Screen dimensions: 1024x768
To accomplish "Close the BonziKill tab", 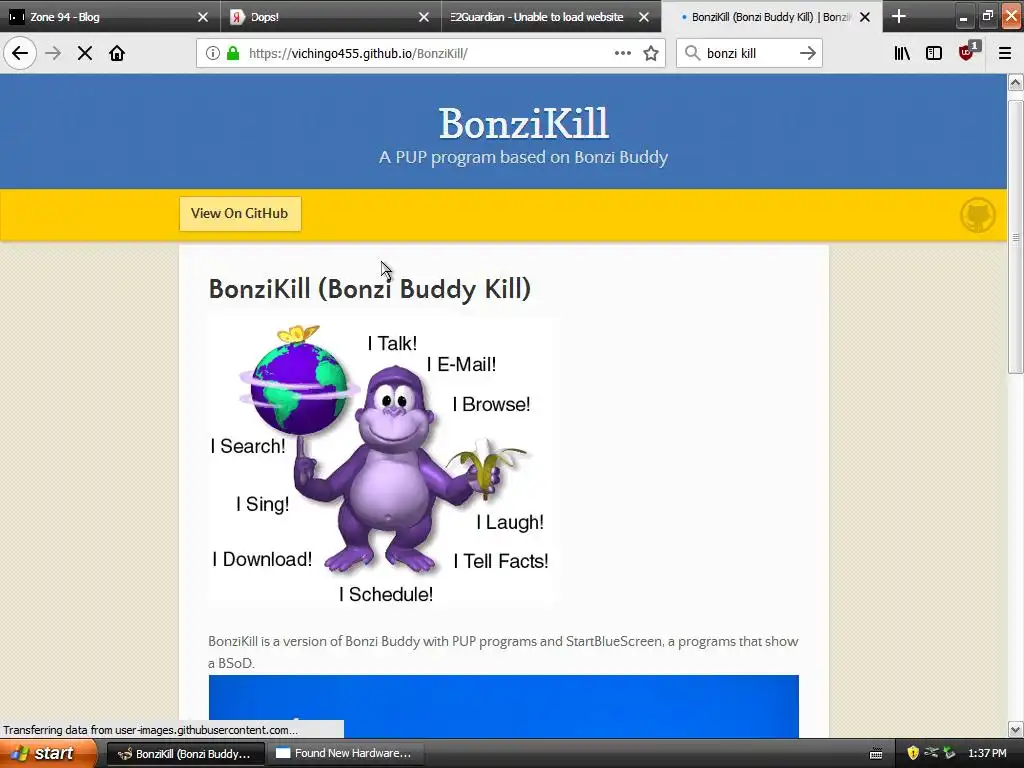I will [x=865, y=17].
